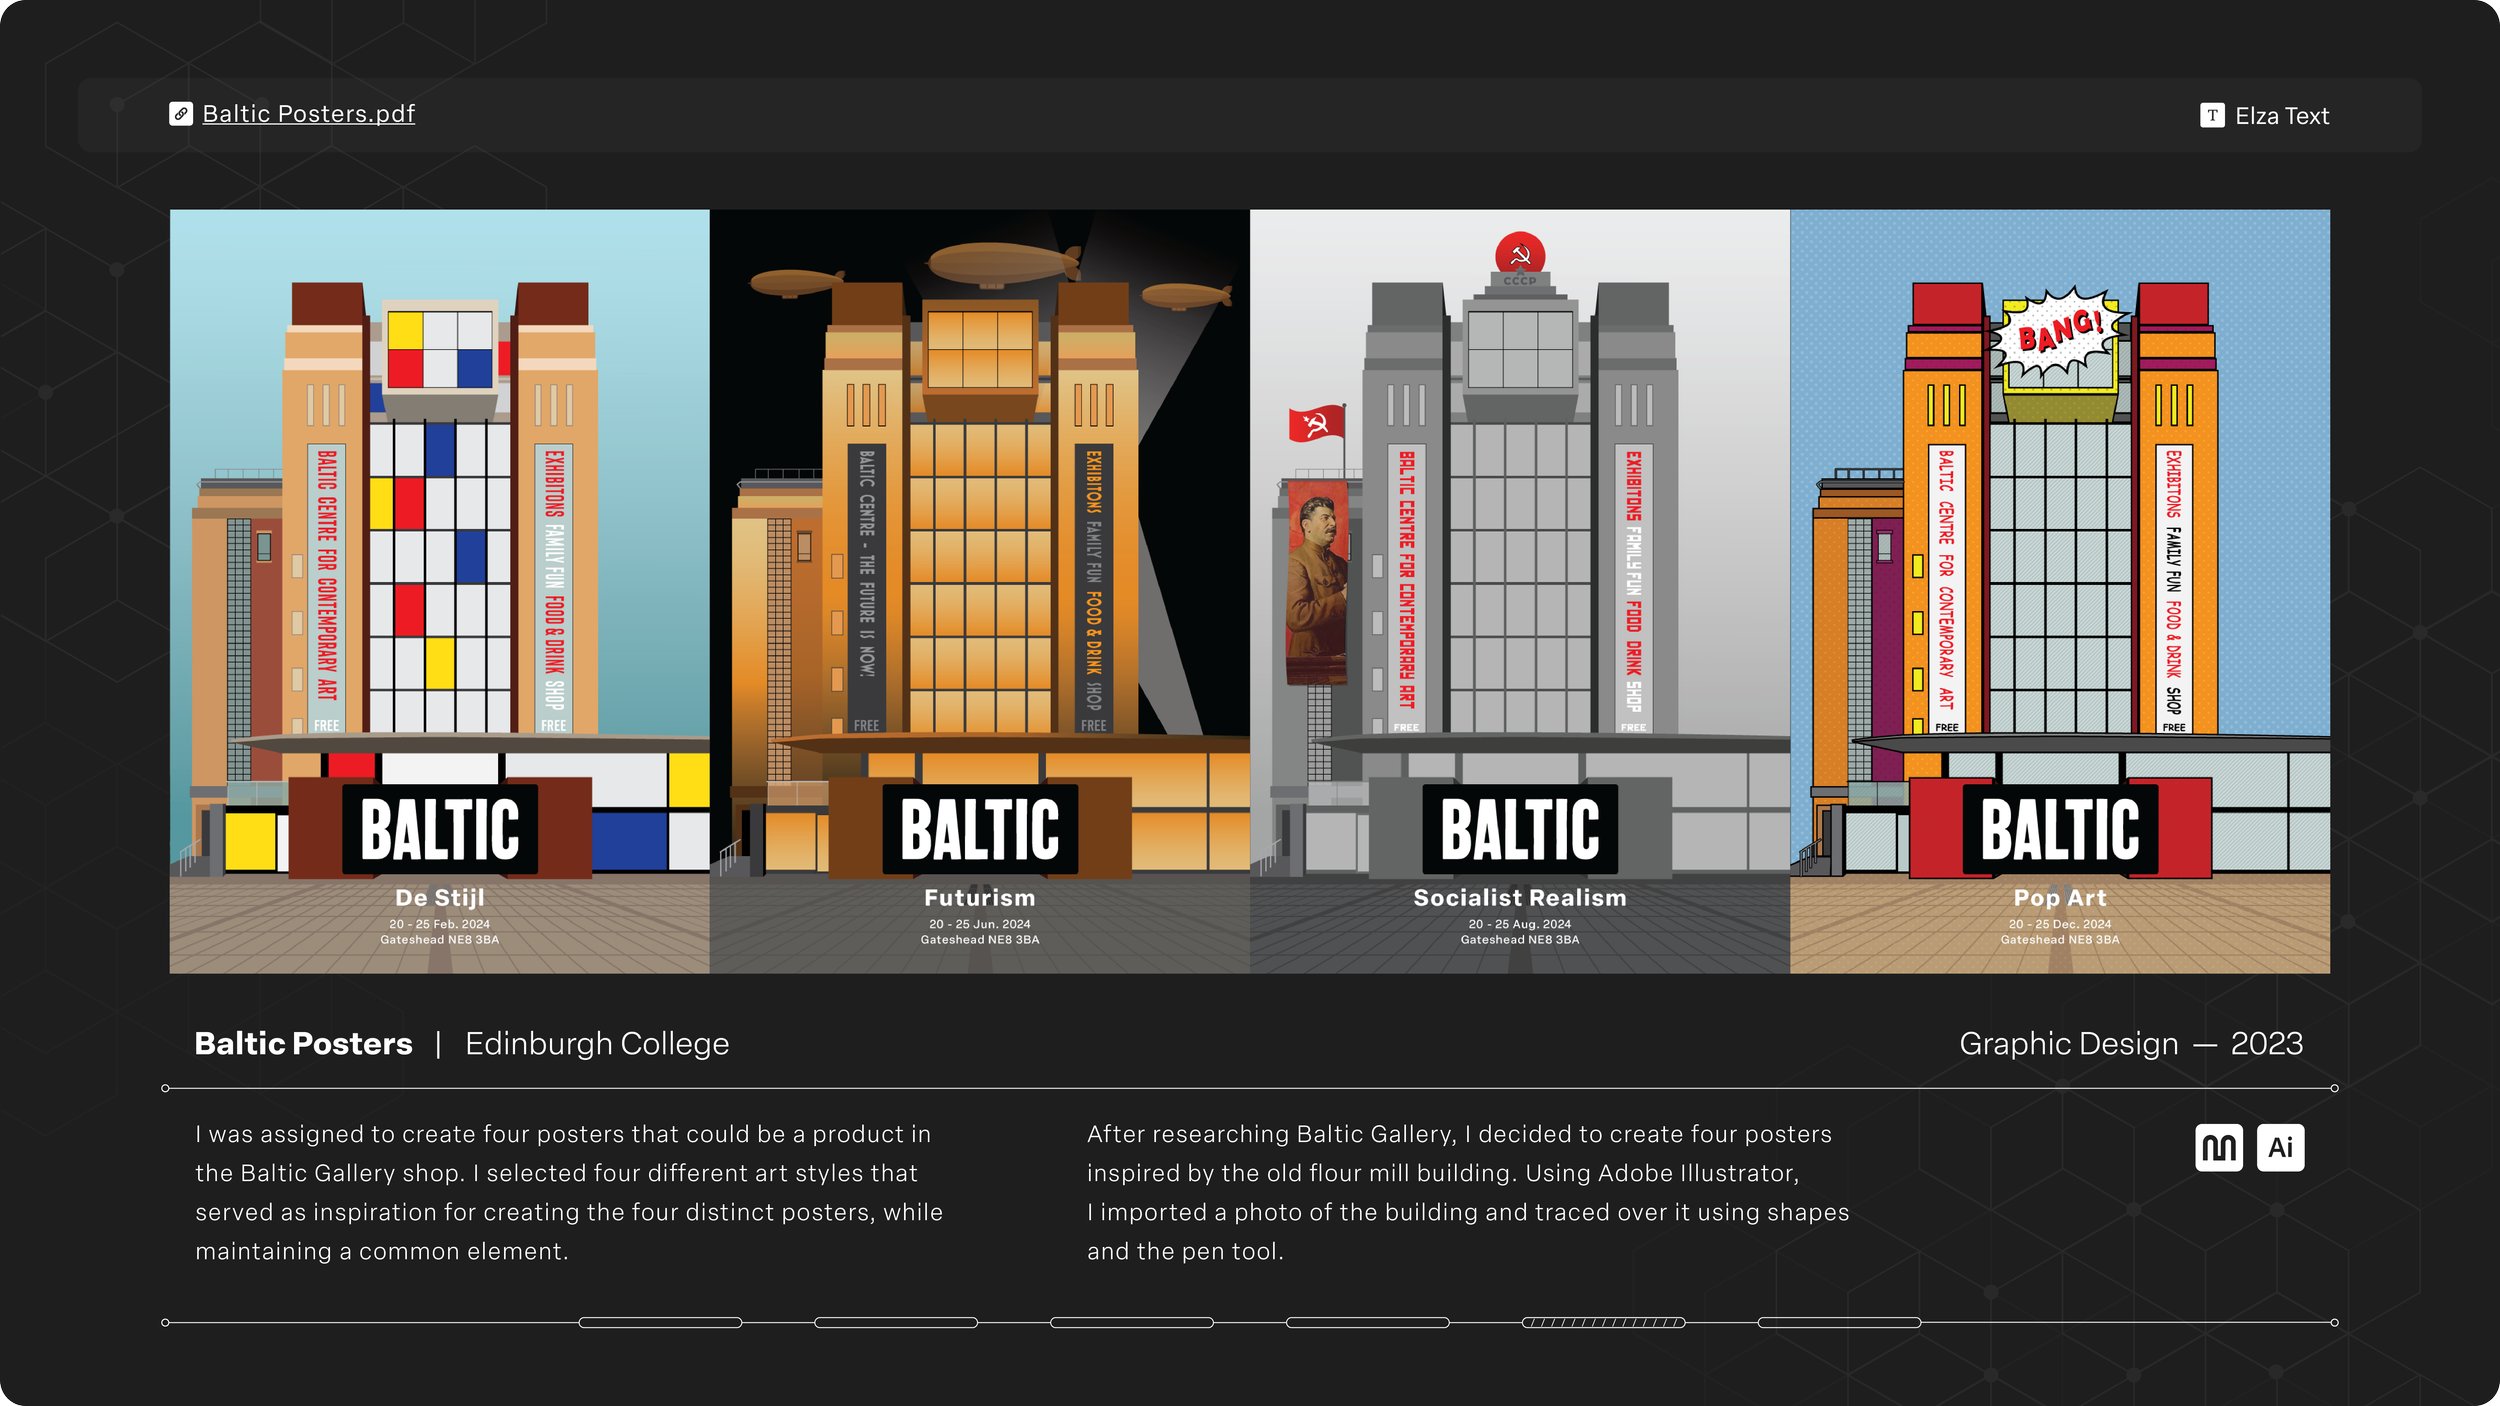Select the last pill on the bottom timeline
Viewport: 2500px width, 1406px height.
[x=1840, y=1322]
